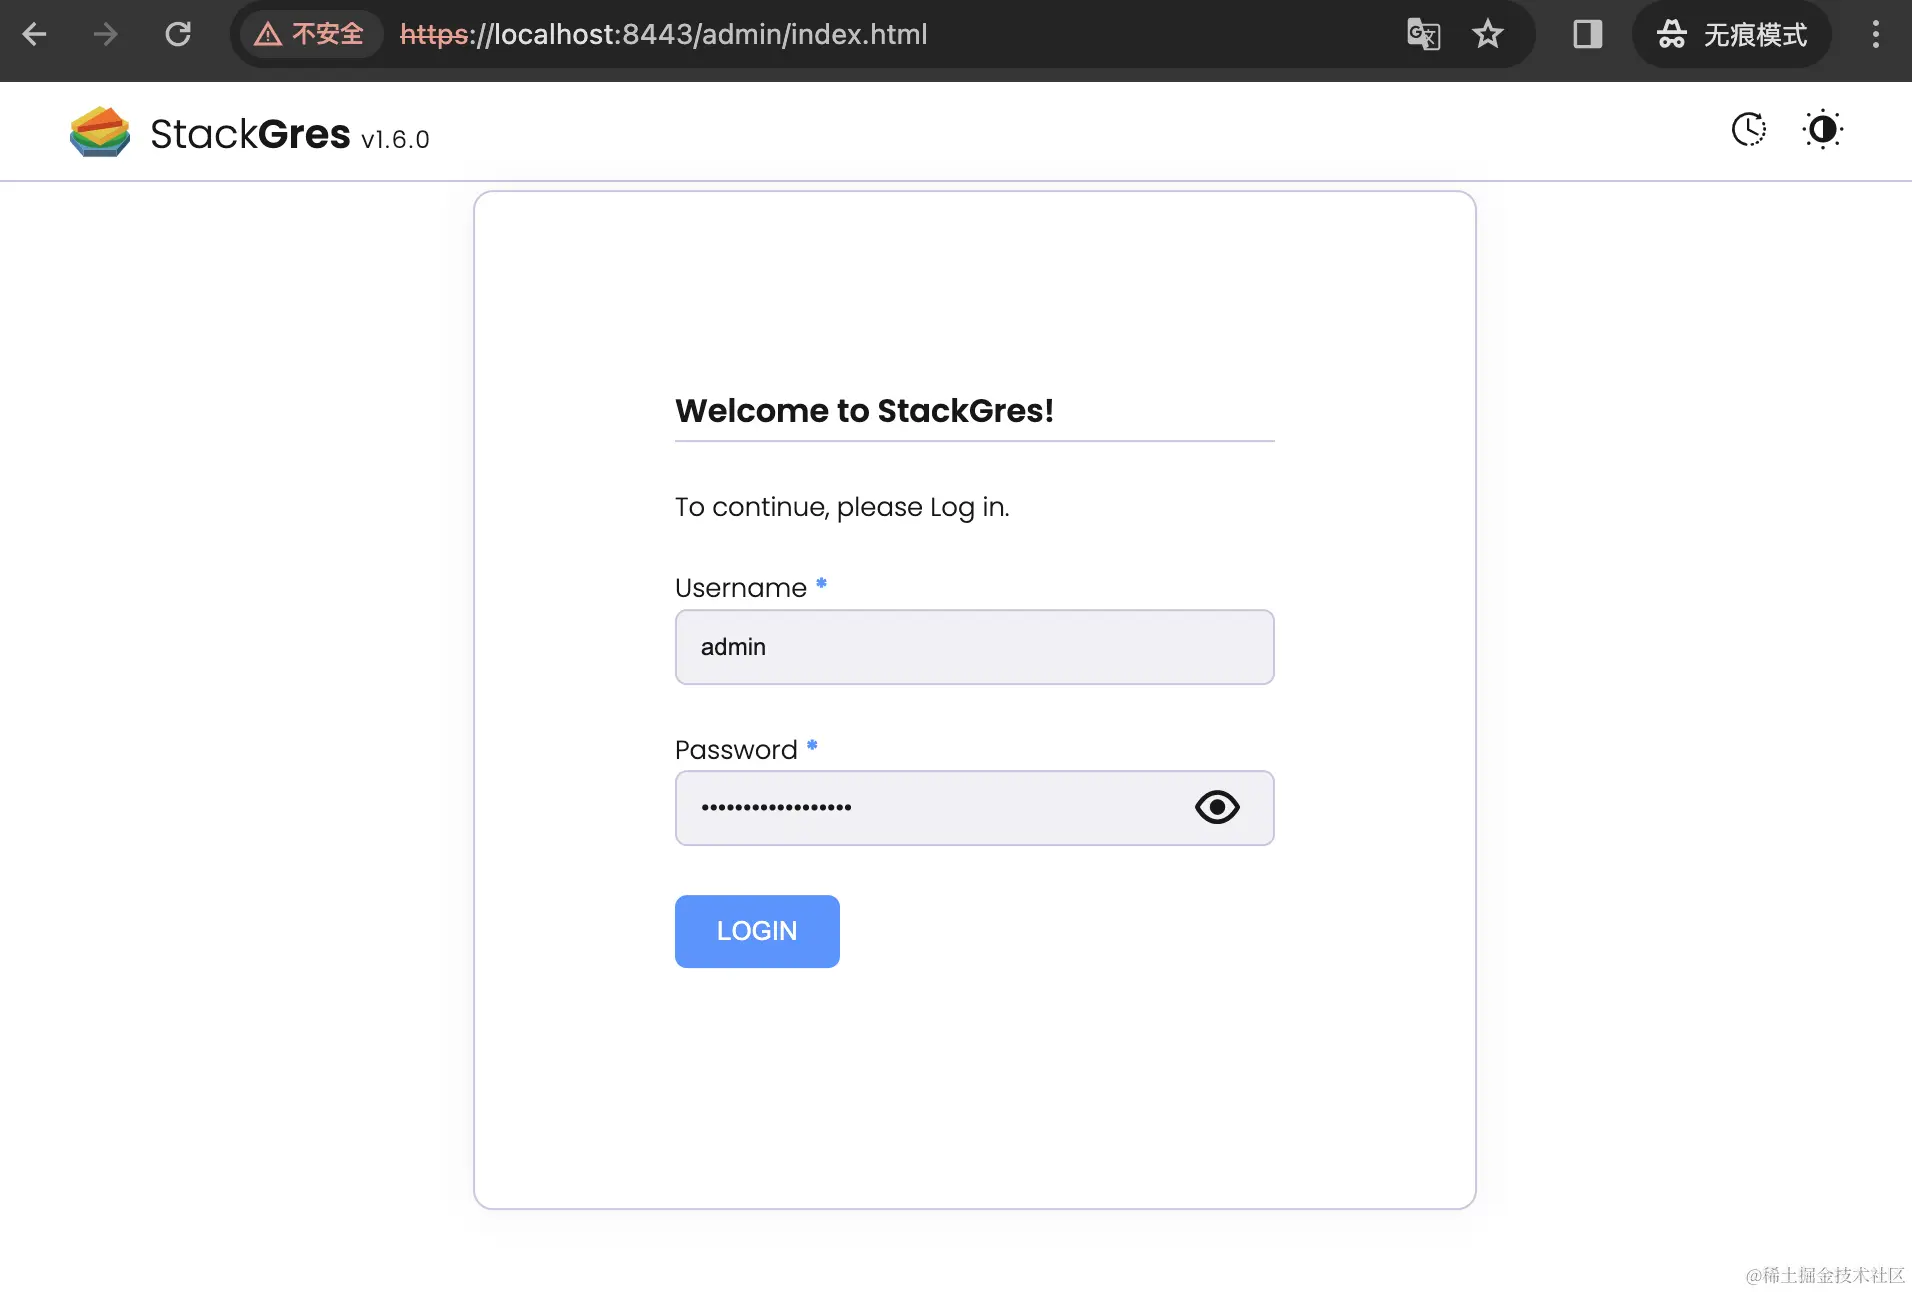1912x1292 pixels.
Task: Click the Password field label
Action: pos(736,750)
